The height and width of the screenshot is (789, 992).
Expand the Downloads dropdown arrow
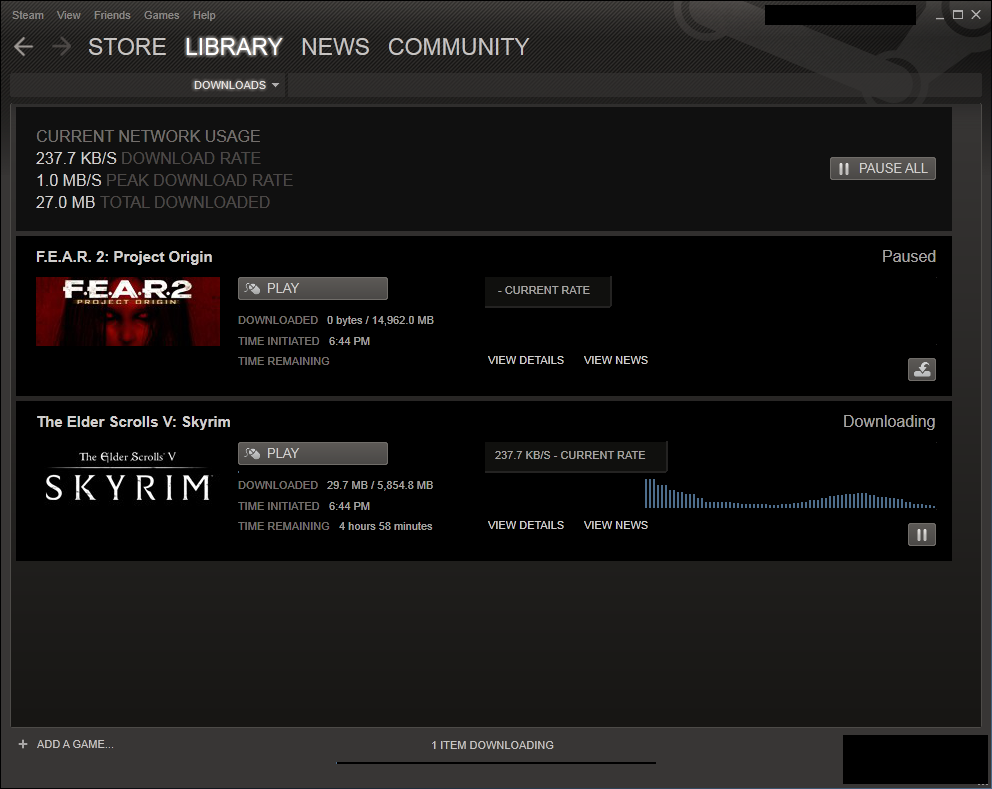point(275,85)
